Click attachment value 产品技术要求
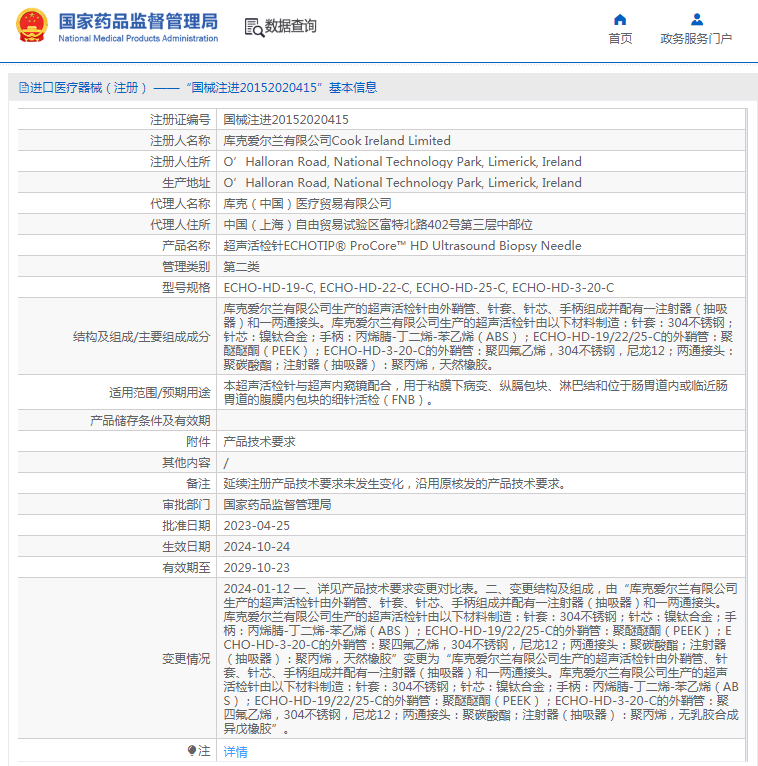The image size is (758, 766). point(260,442)
